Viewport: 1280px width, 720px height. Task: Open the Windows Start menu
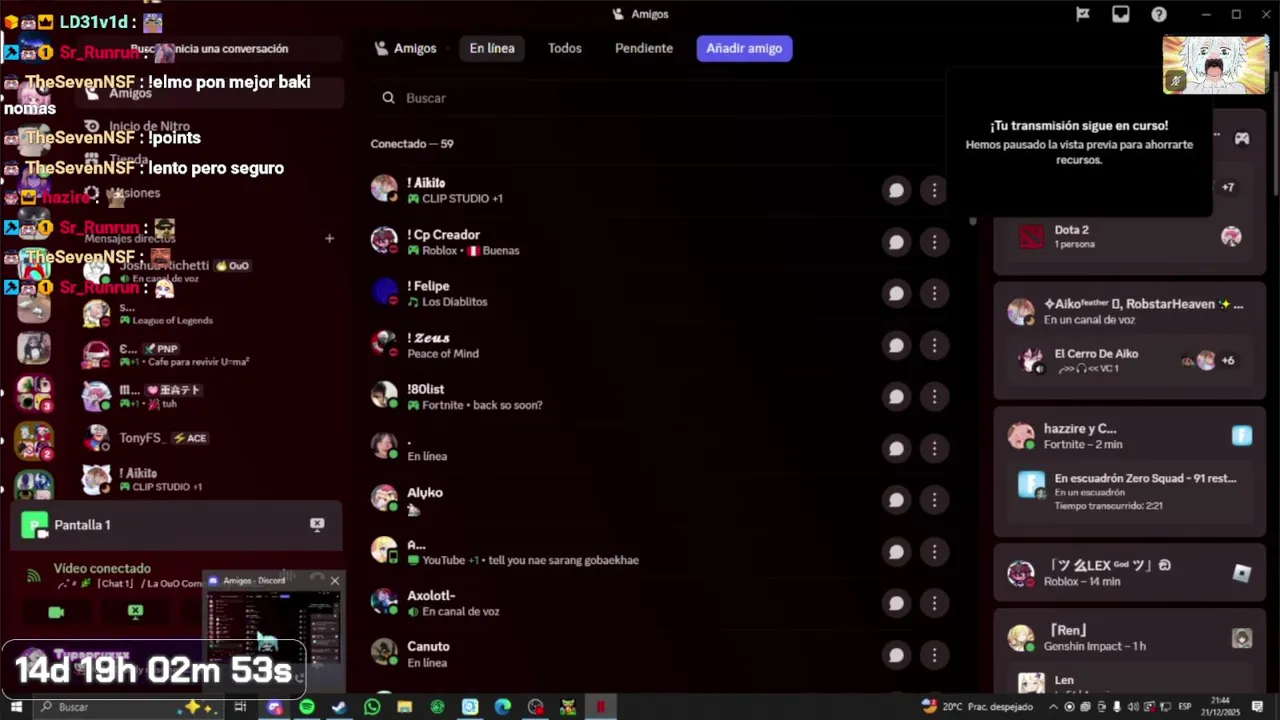[x=16, y=707]
